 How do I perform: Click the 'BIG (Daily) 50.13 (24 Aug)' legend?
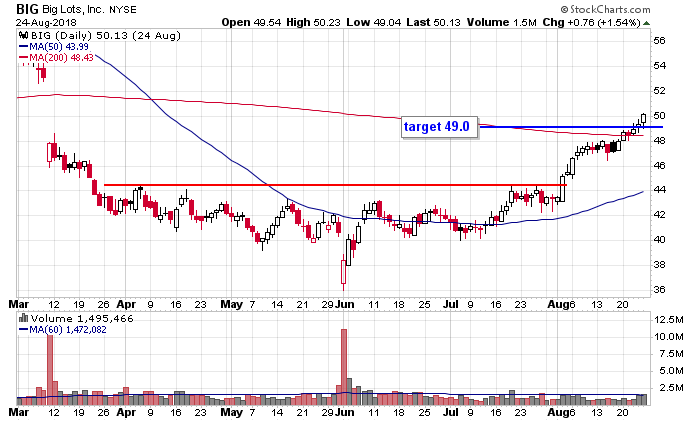[x=106, y=36]
